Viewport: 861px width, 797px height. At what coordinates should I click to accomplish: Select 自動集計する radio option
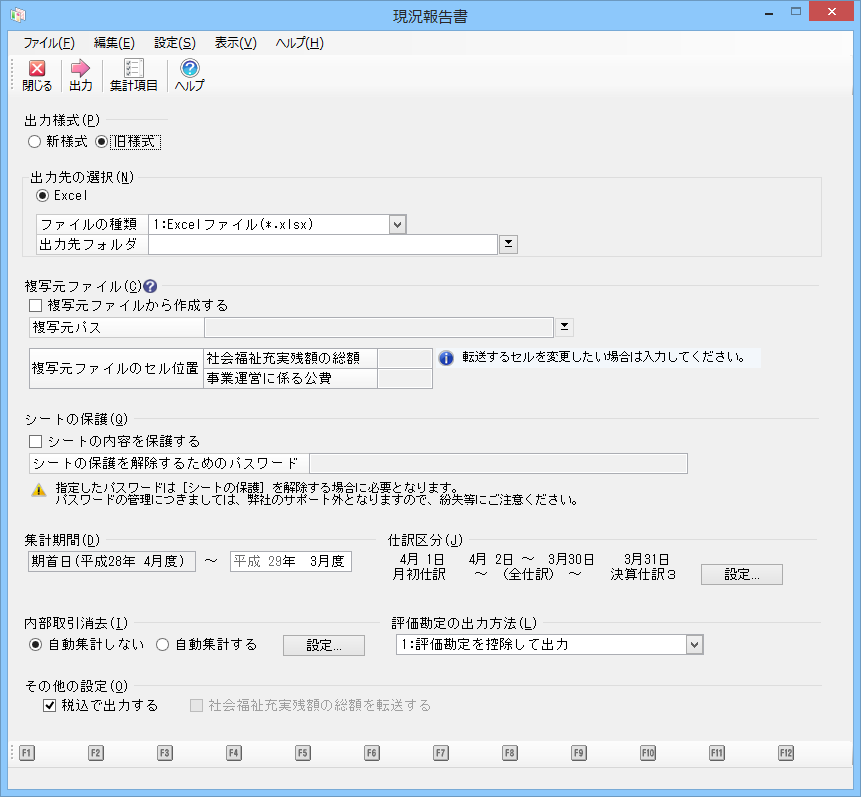point(162,644)
